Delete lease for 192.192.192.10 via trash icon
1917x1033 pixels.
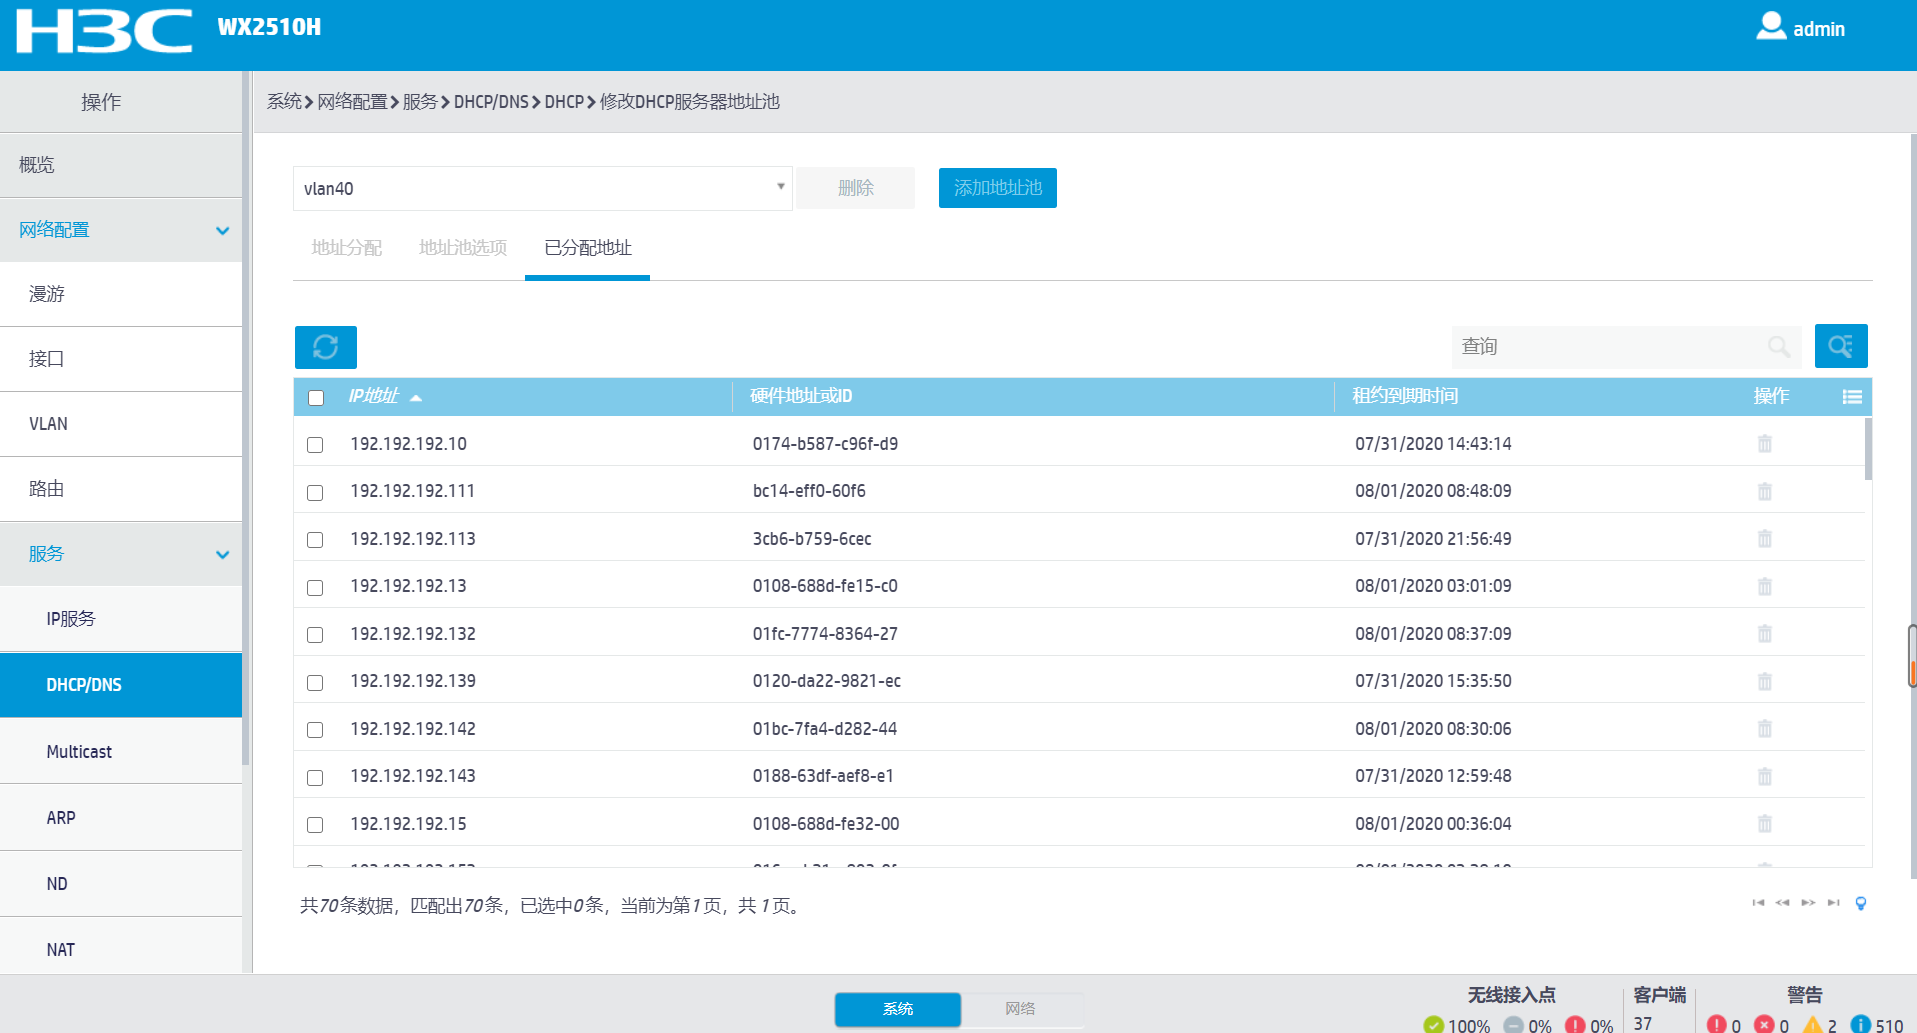tap(1765, 443)
